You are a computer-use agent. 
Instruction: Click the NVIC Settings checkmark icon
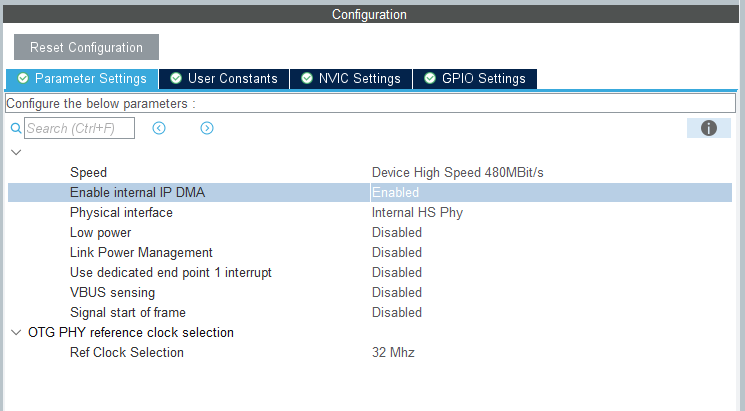(x=307, y=78)
